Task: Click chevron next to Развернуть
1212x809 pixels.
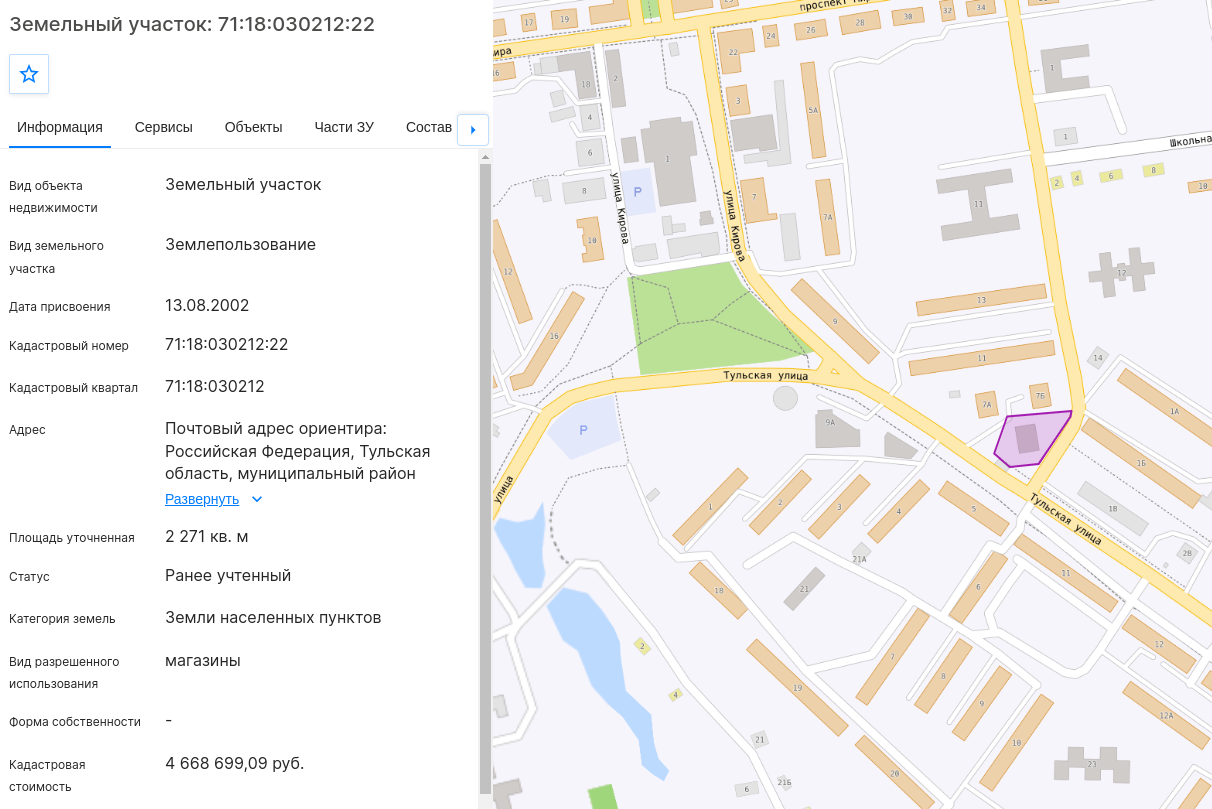Action: (257, 499)
